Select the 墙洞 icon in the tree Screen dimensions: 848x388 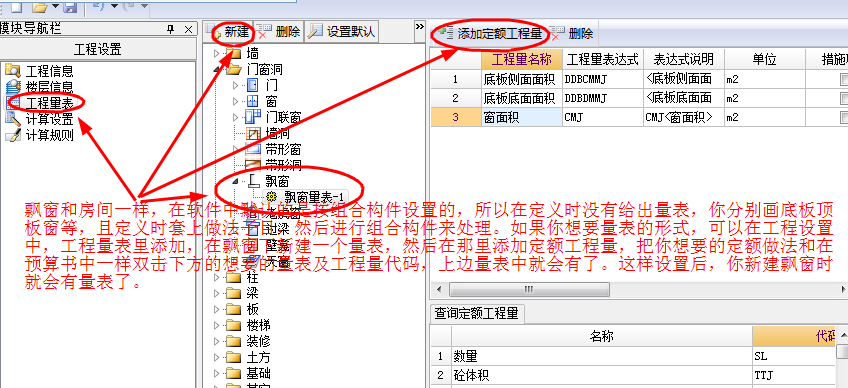coord(253,133)
